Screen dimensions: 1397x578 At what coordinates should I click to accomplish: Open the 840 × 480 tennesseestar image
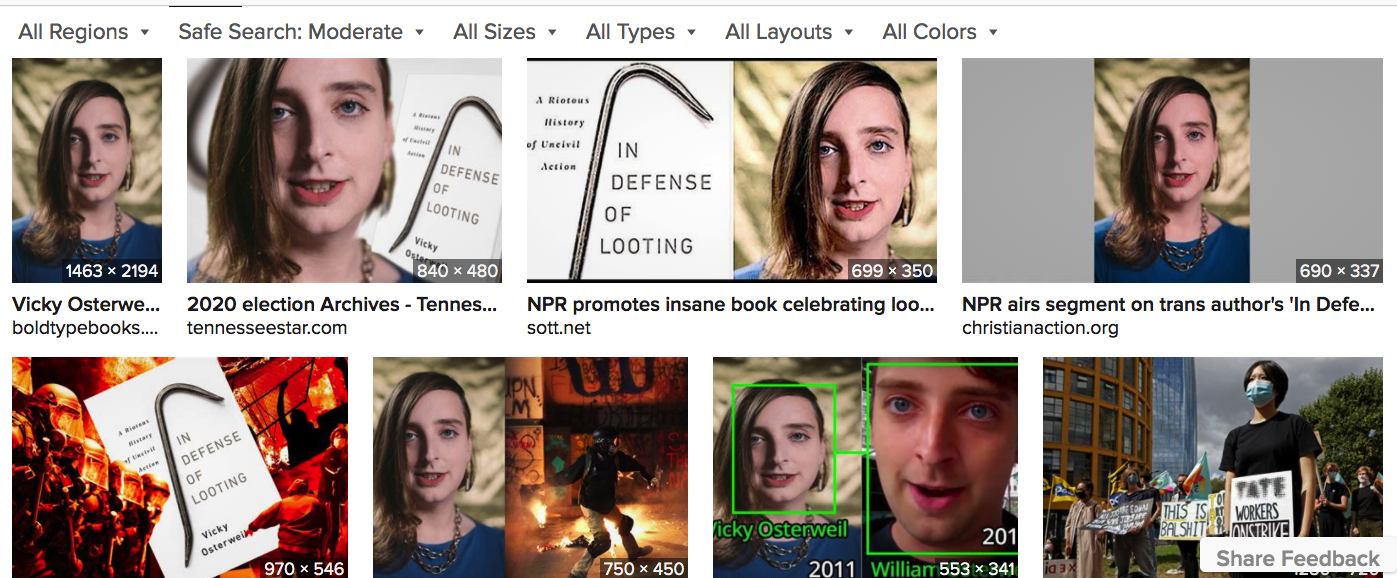click(x=344, y=170)
